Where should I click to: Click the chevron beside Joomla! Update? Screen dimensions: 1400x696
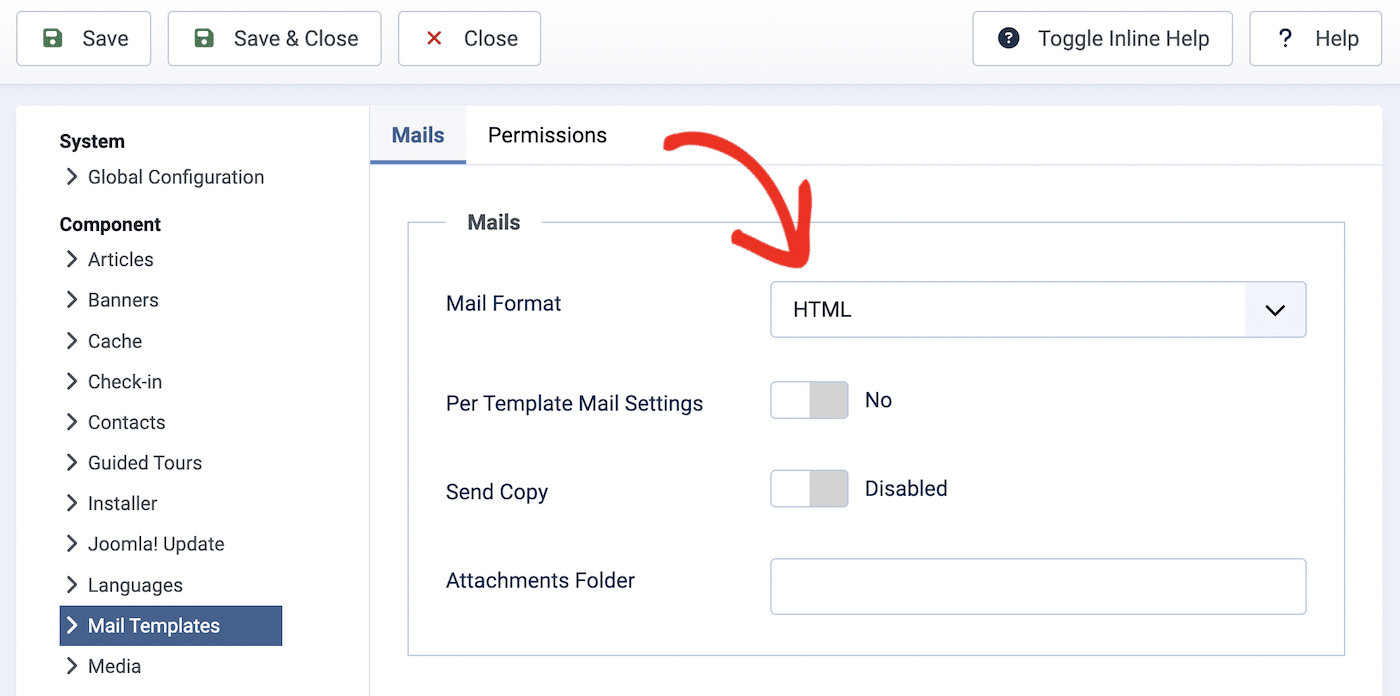click(x=71, y=543)
